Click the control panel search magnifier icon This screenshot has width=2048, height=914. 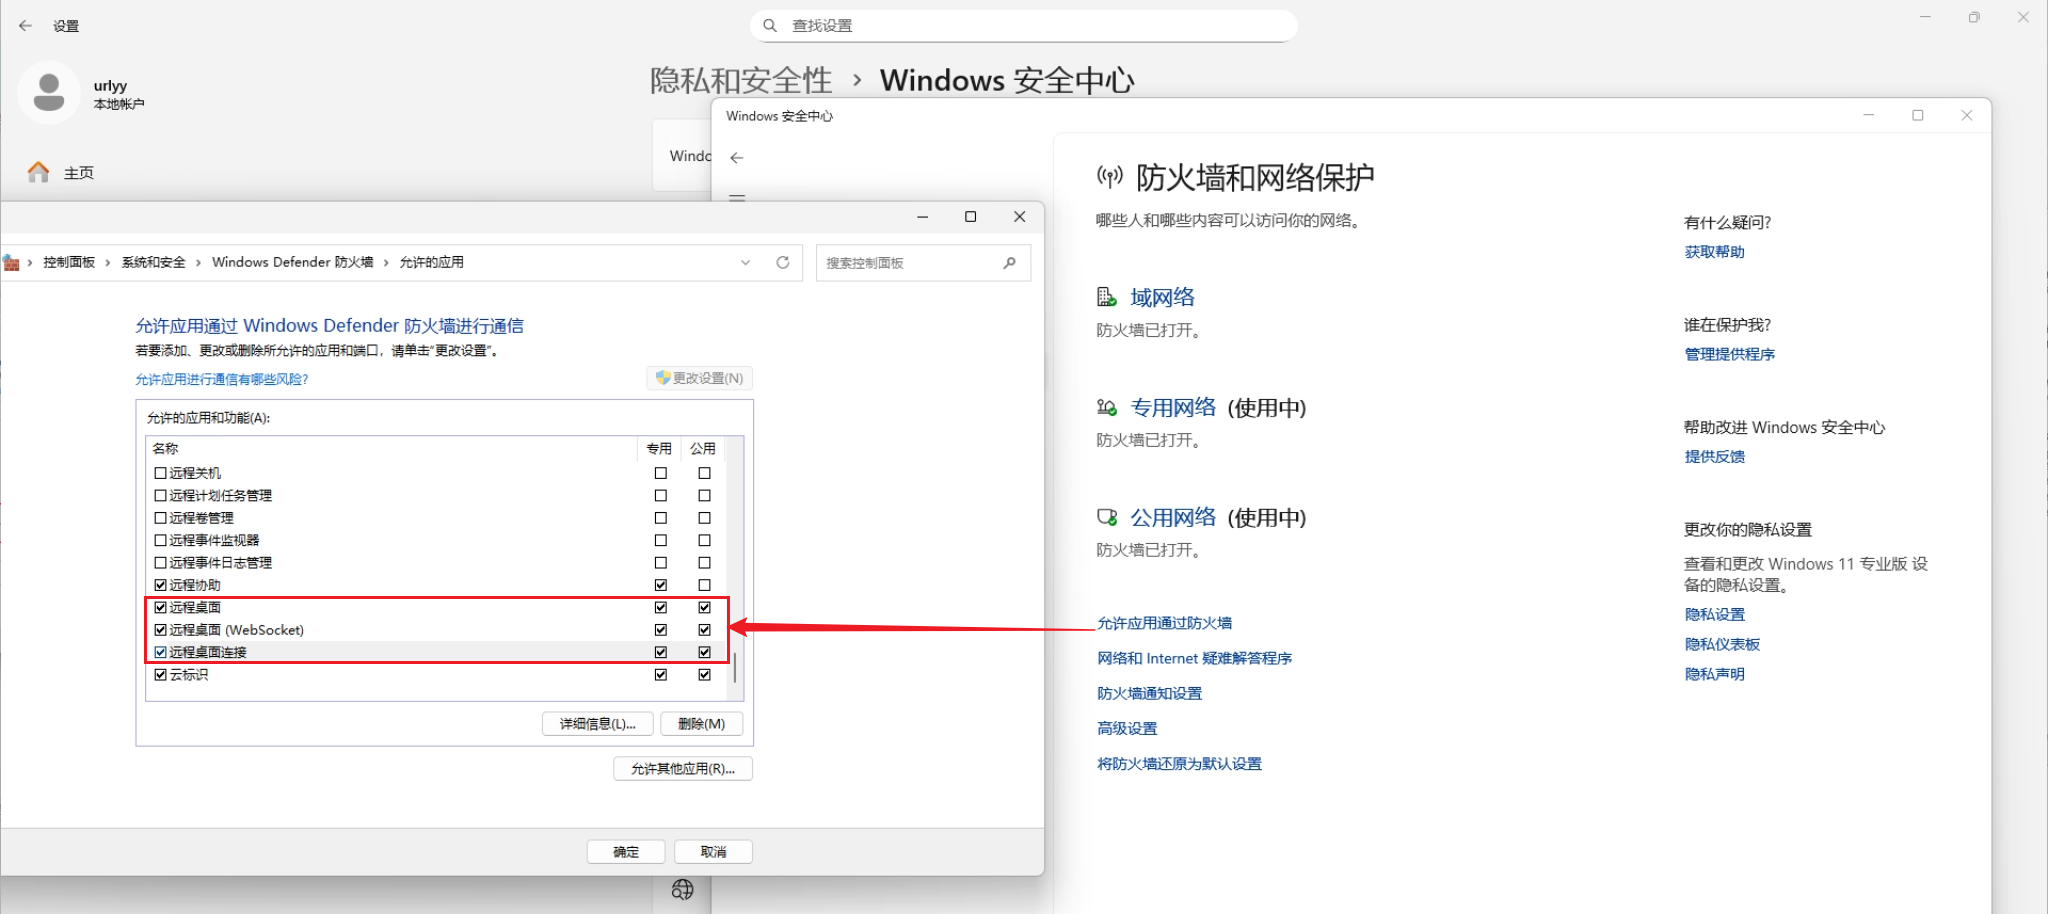(1009, 263)
